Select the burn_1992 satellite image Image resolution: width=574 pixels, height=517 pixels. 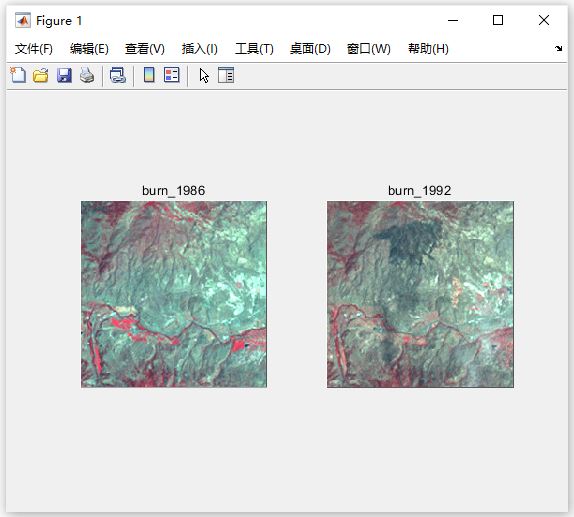[420, 294]
